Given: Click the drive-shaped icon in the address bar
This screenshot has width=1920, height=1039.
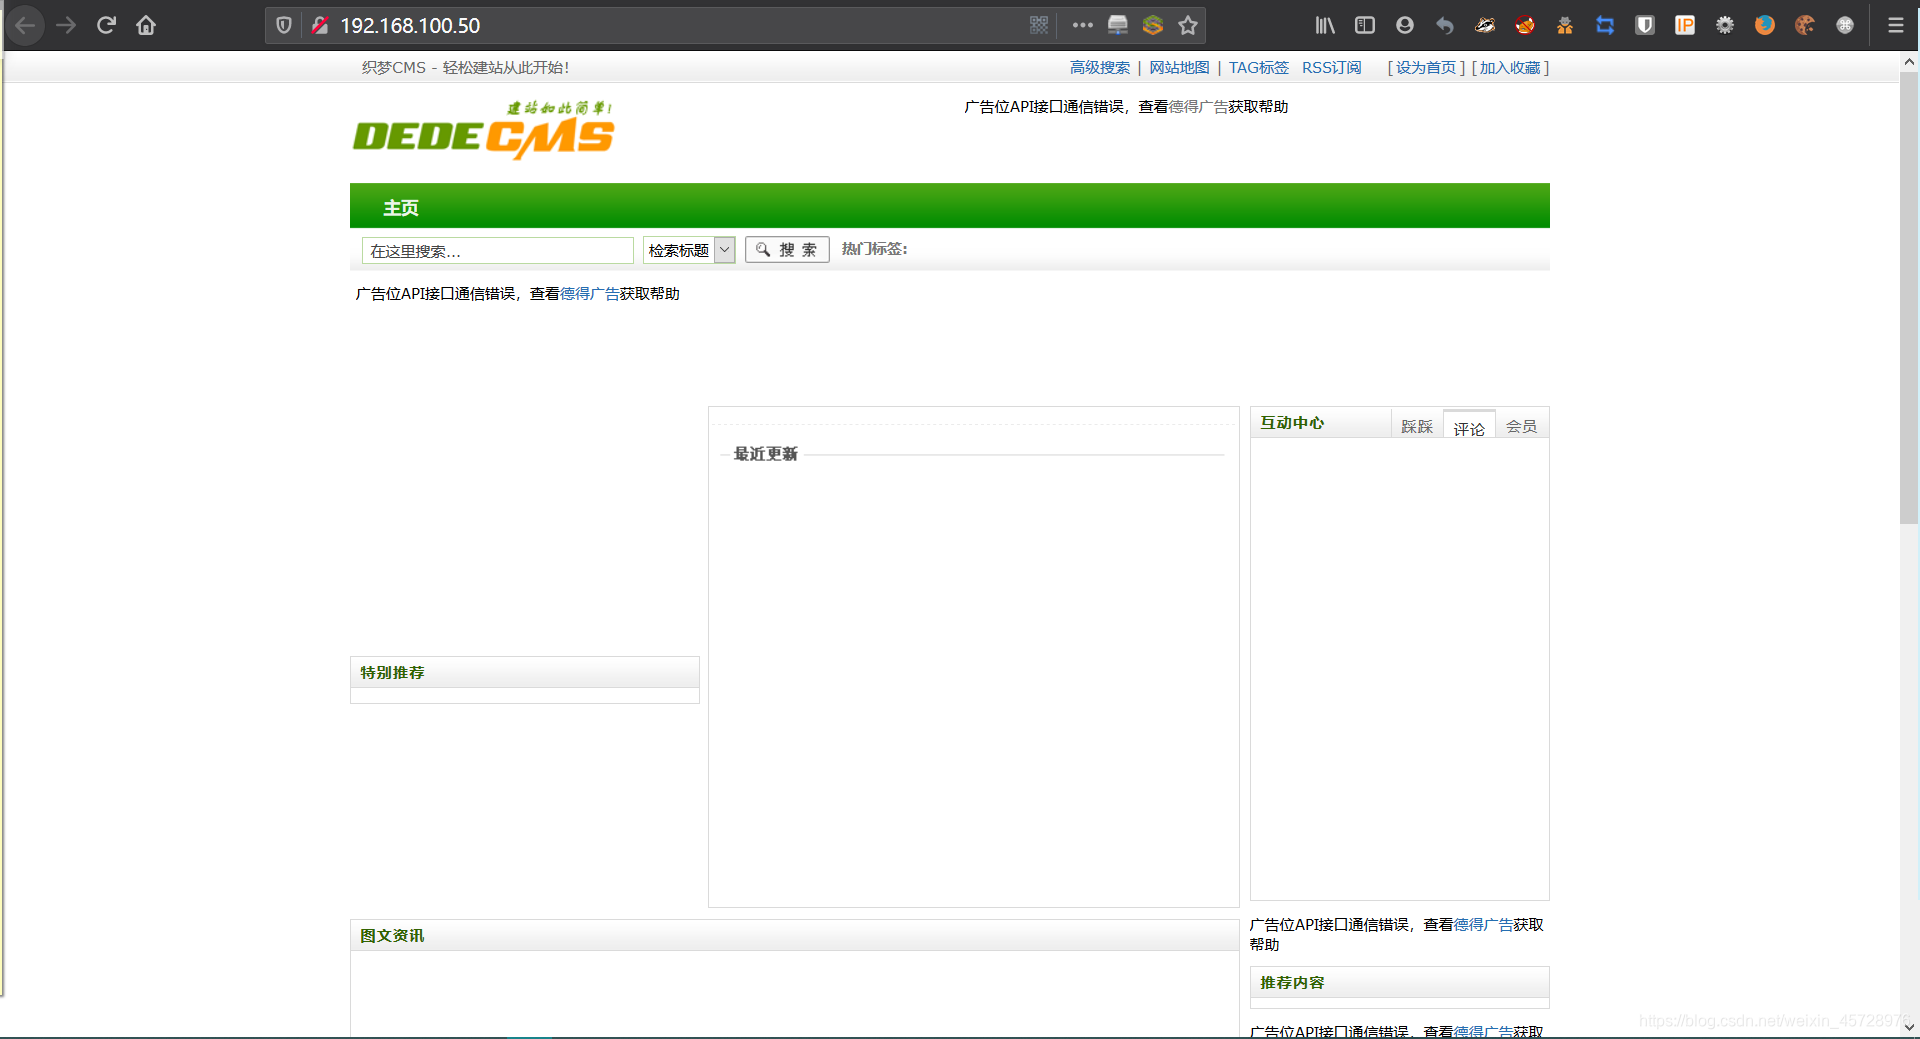Looking at the screenshot, I should tap(1118, 25).
